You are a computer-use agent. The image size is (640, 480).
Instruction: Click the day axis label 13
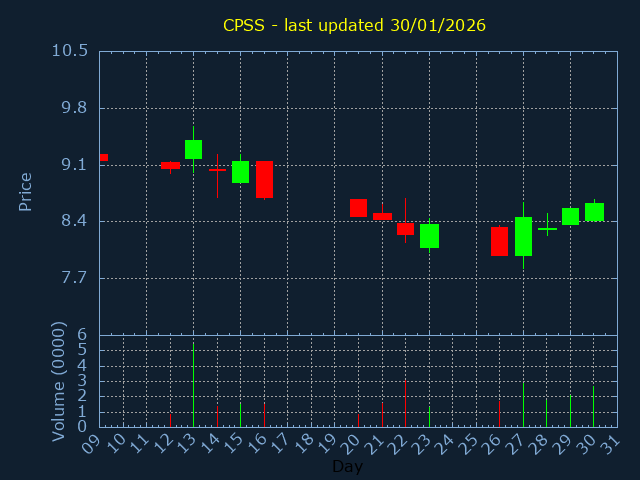pyautogui.click(x=185, y=443)
